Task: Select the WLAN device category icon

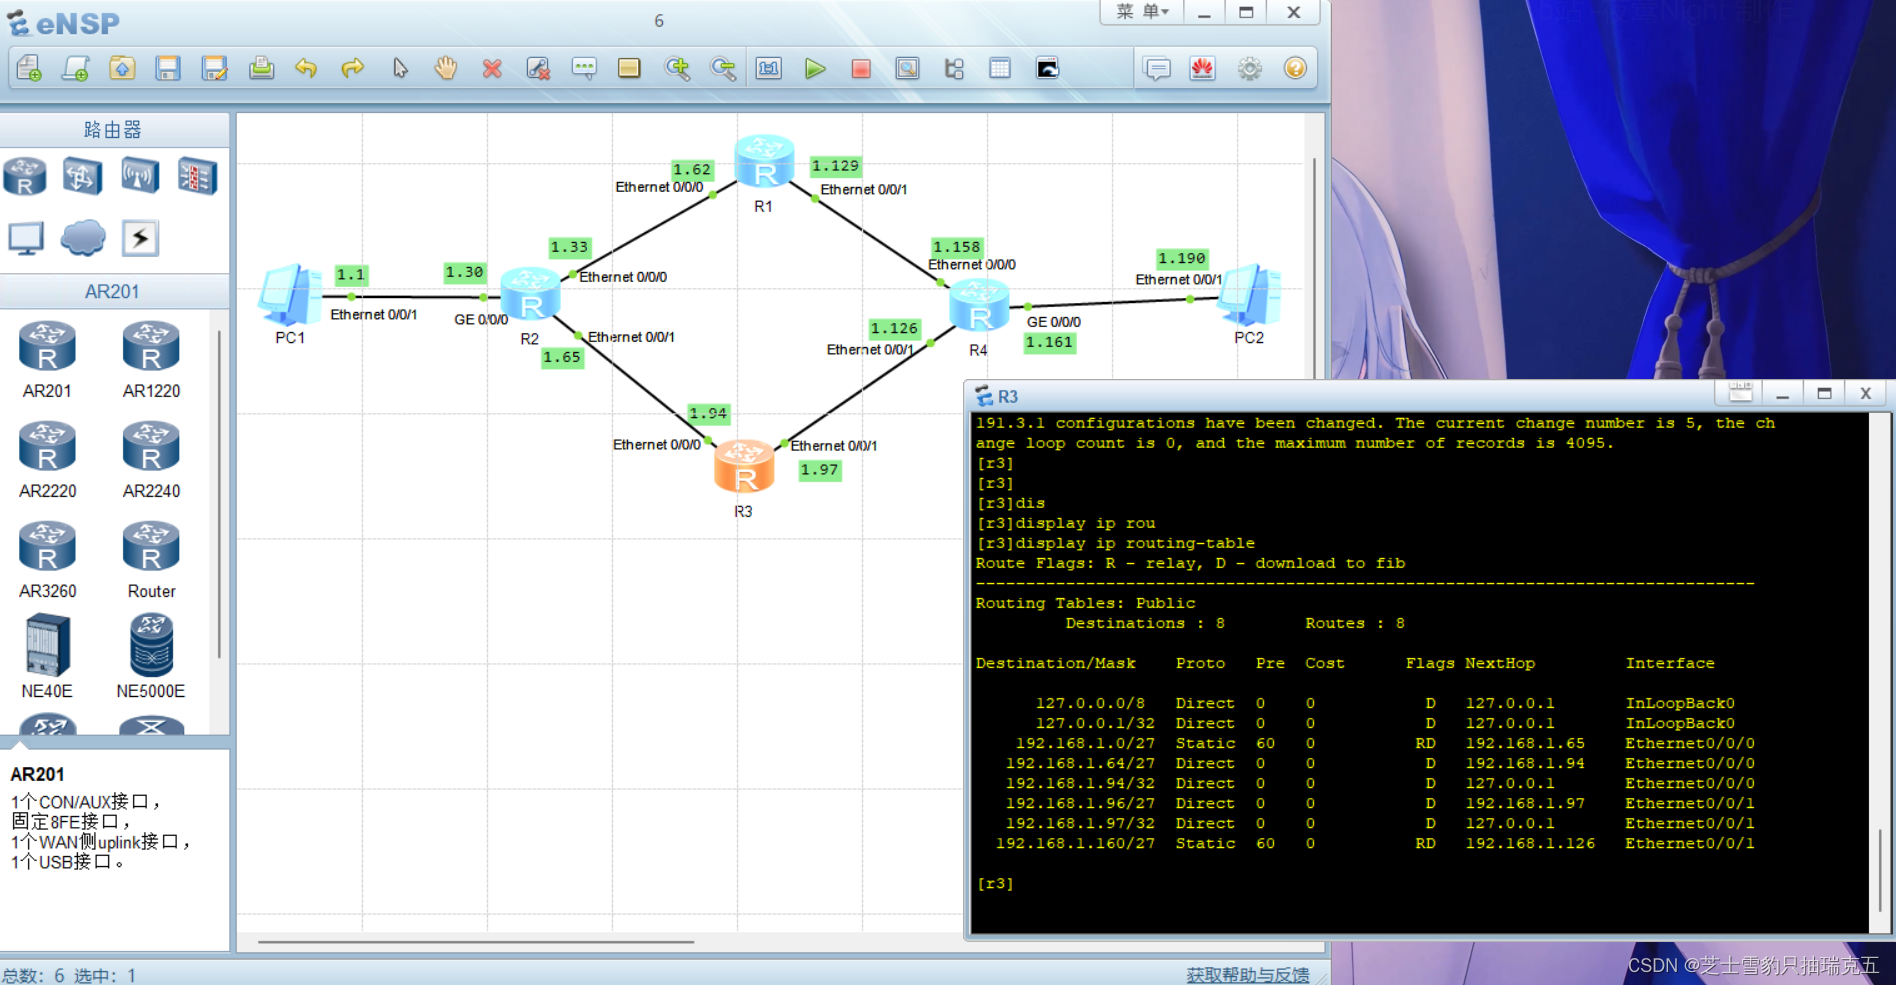Action: (x=140, y=176)
